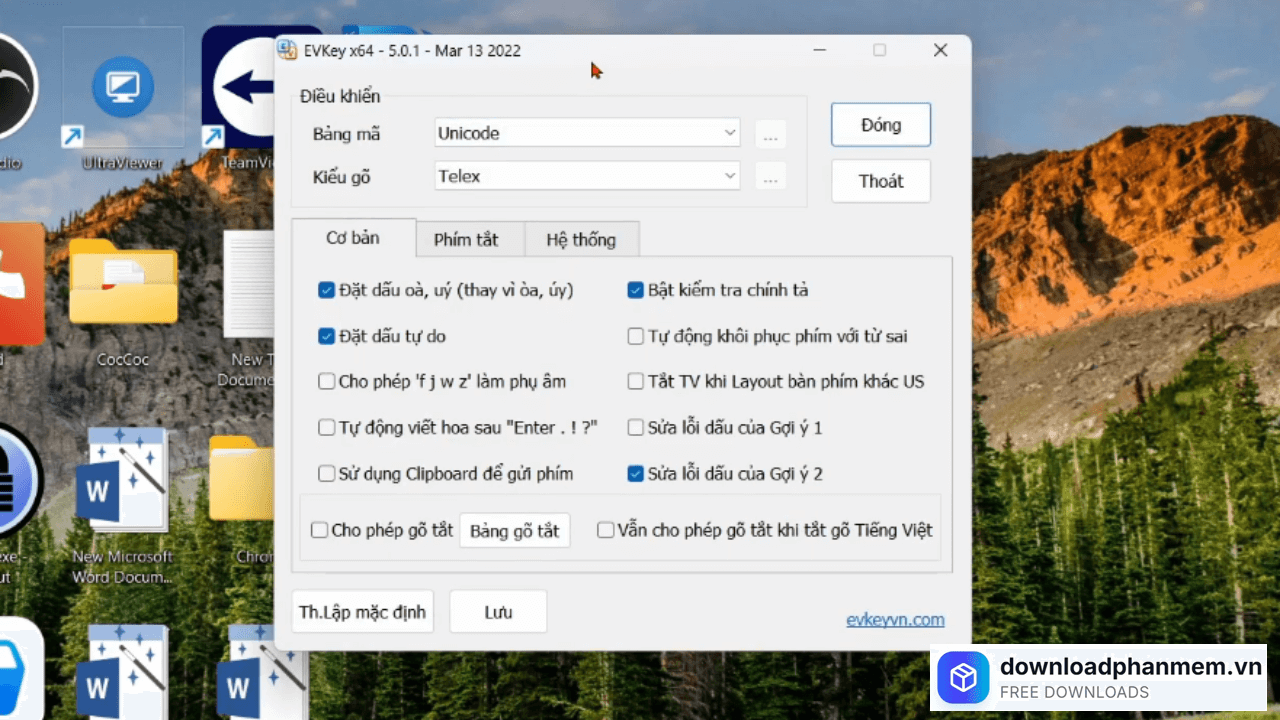Uncheck Bật kiểm tra chính tả option

coord(635,290)
